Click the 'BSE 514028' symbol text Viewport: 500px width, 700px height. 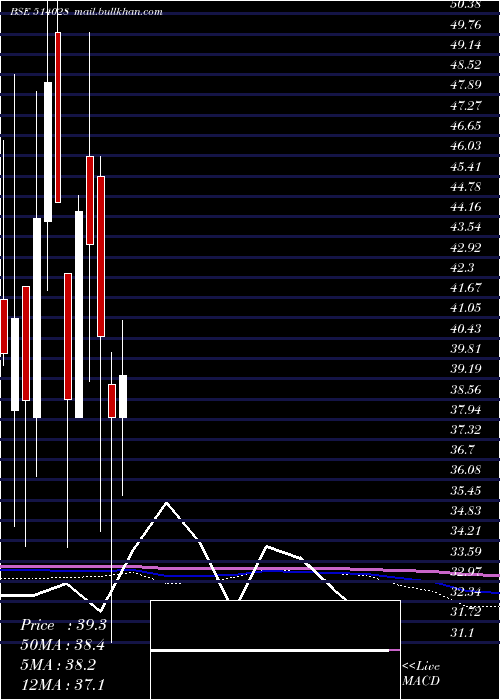point(39,12)
